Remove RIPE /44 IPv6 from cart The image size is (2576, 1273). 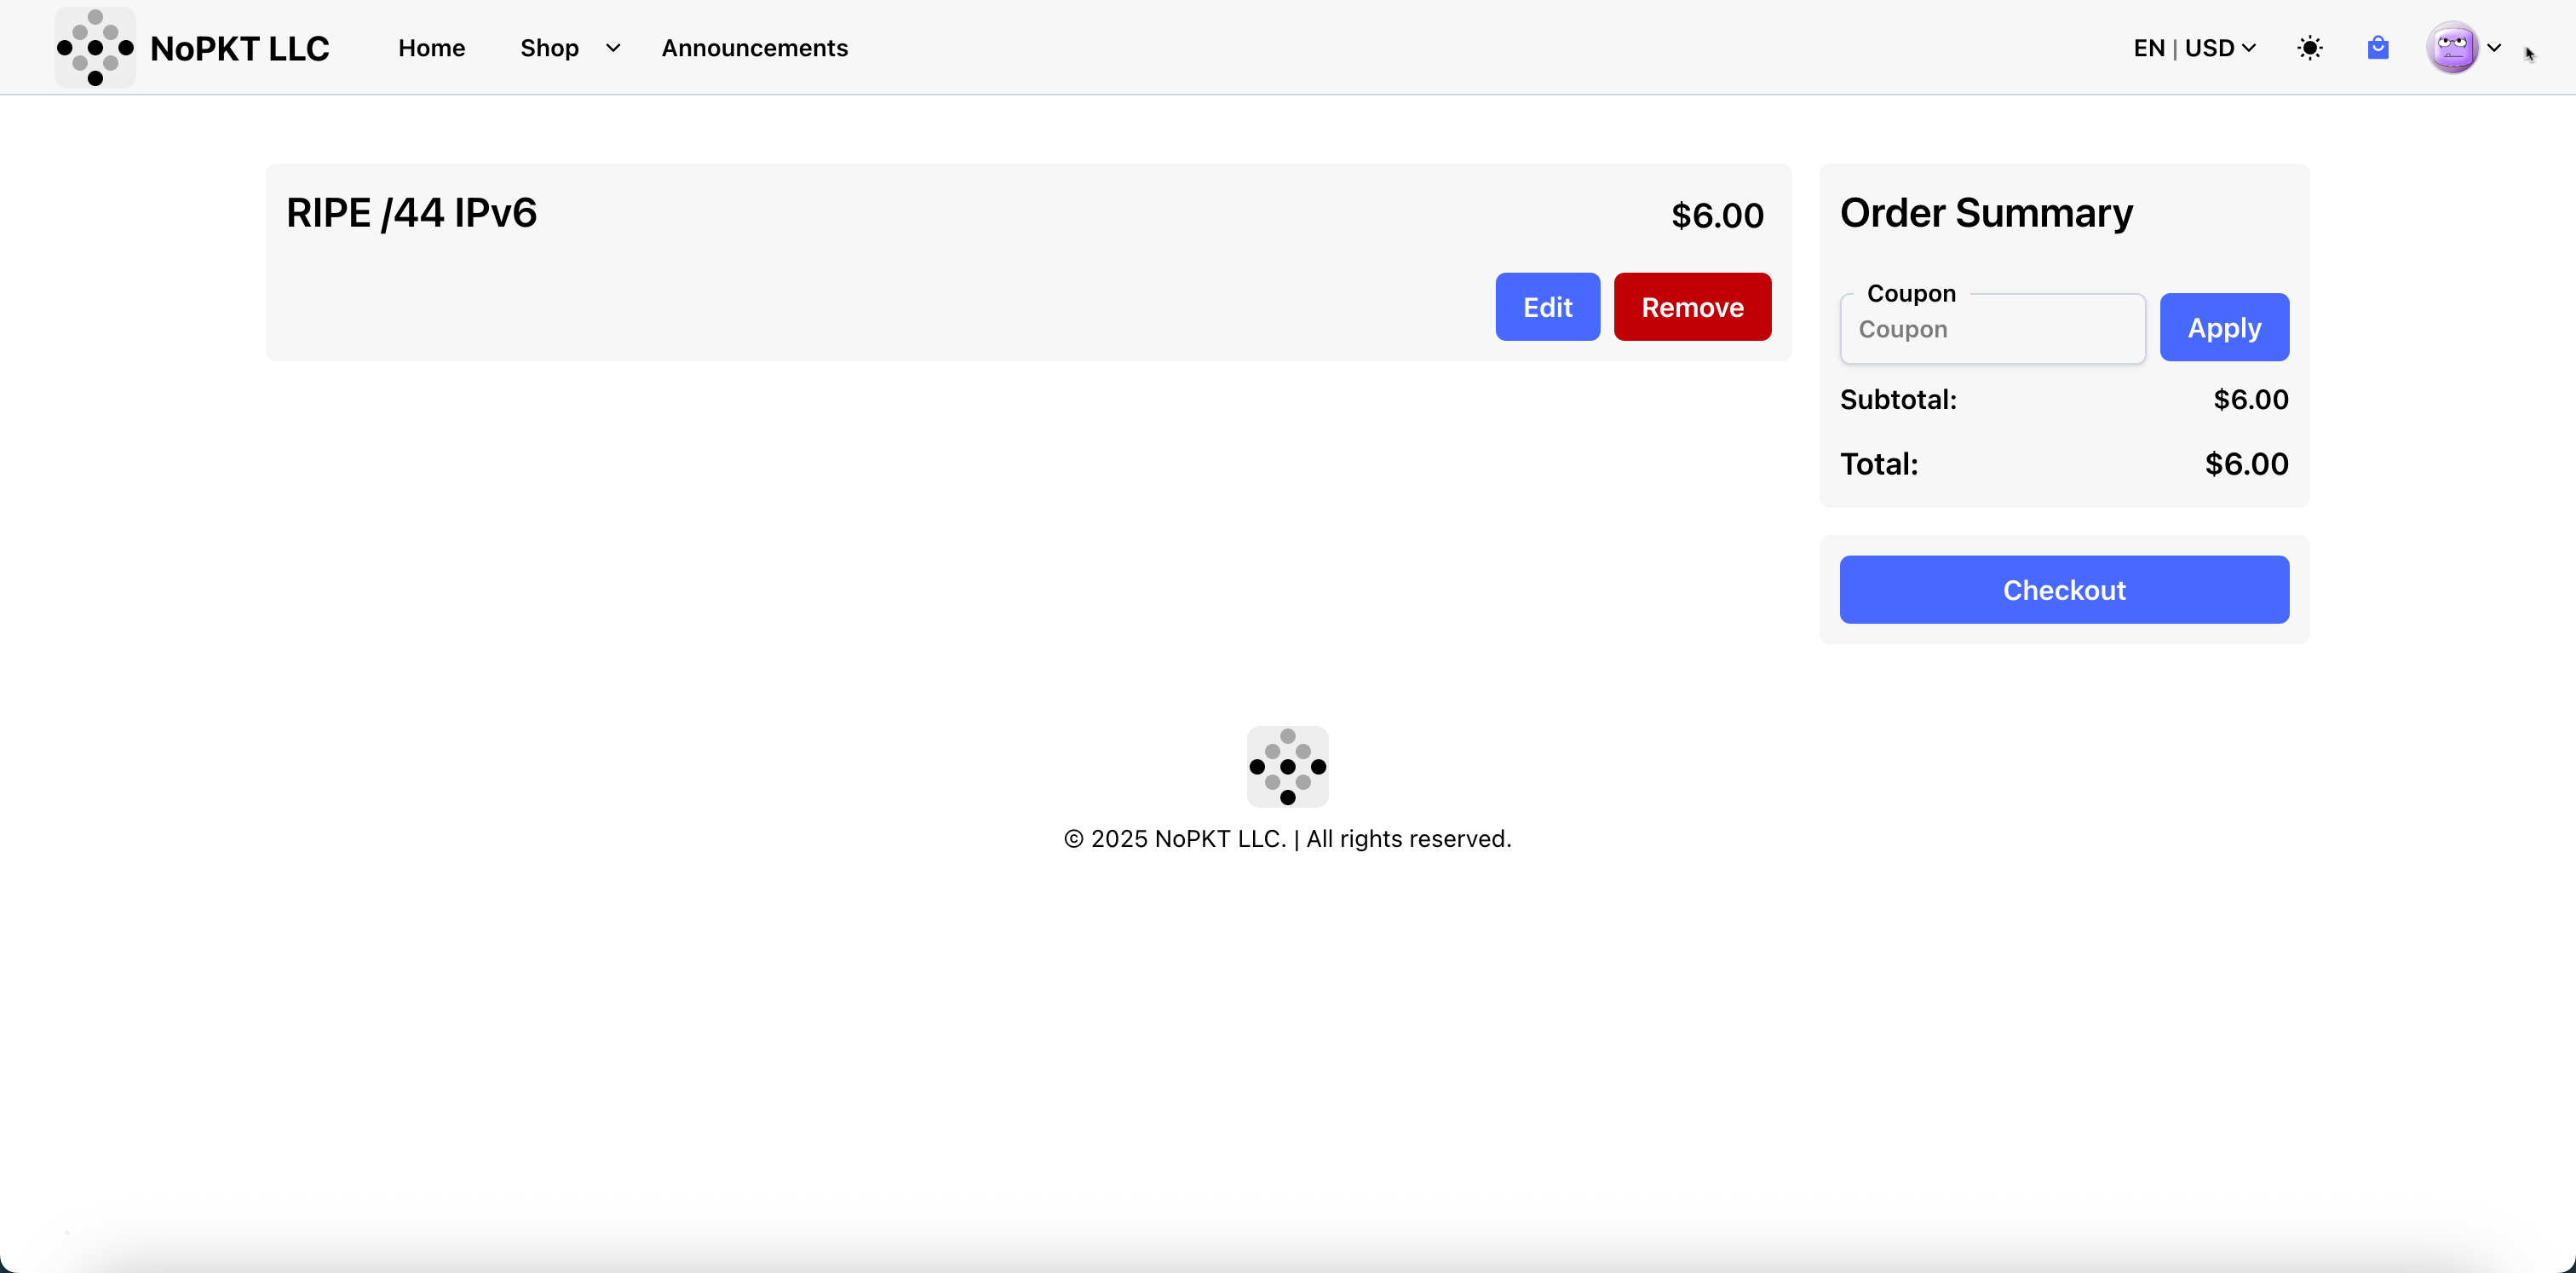tap(1692, 307)
